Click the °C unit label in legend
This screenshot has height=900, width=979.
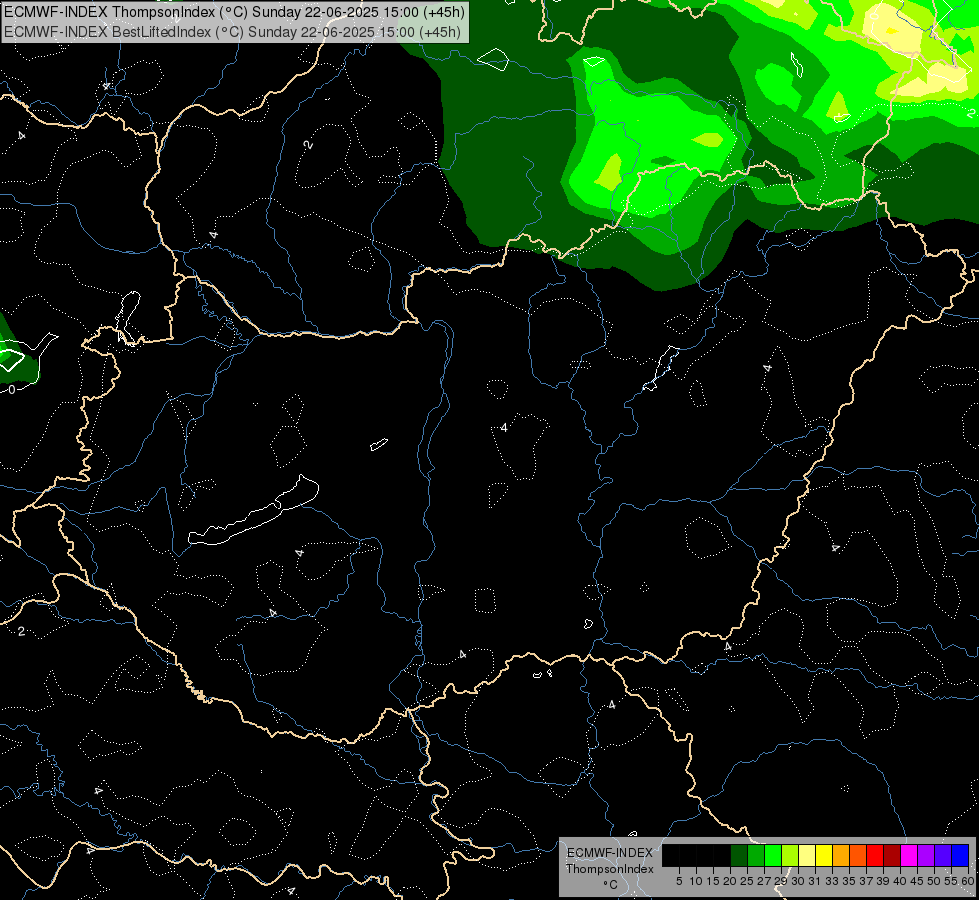610,885
